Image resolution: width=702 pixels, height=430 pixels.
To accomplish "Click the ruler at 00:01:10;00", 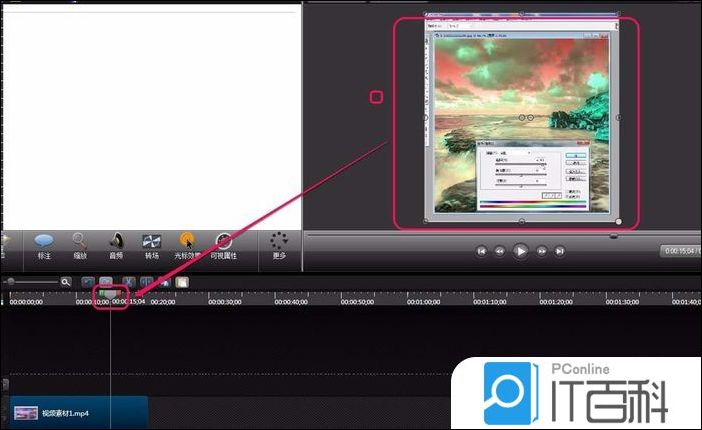I will click(490, 302).
